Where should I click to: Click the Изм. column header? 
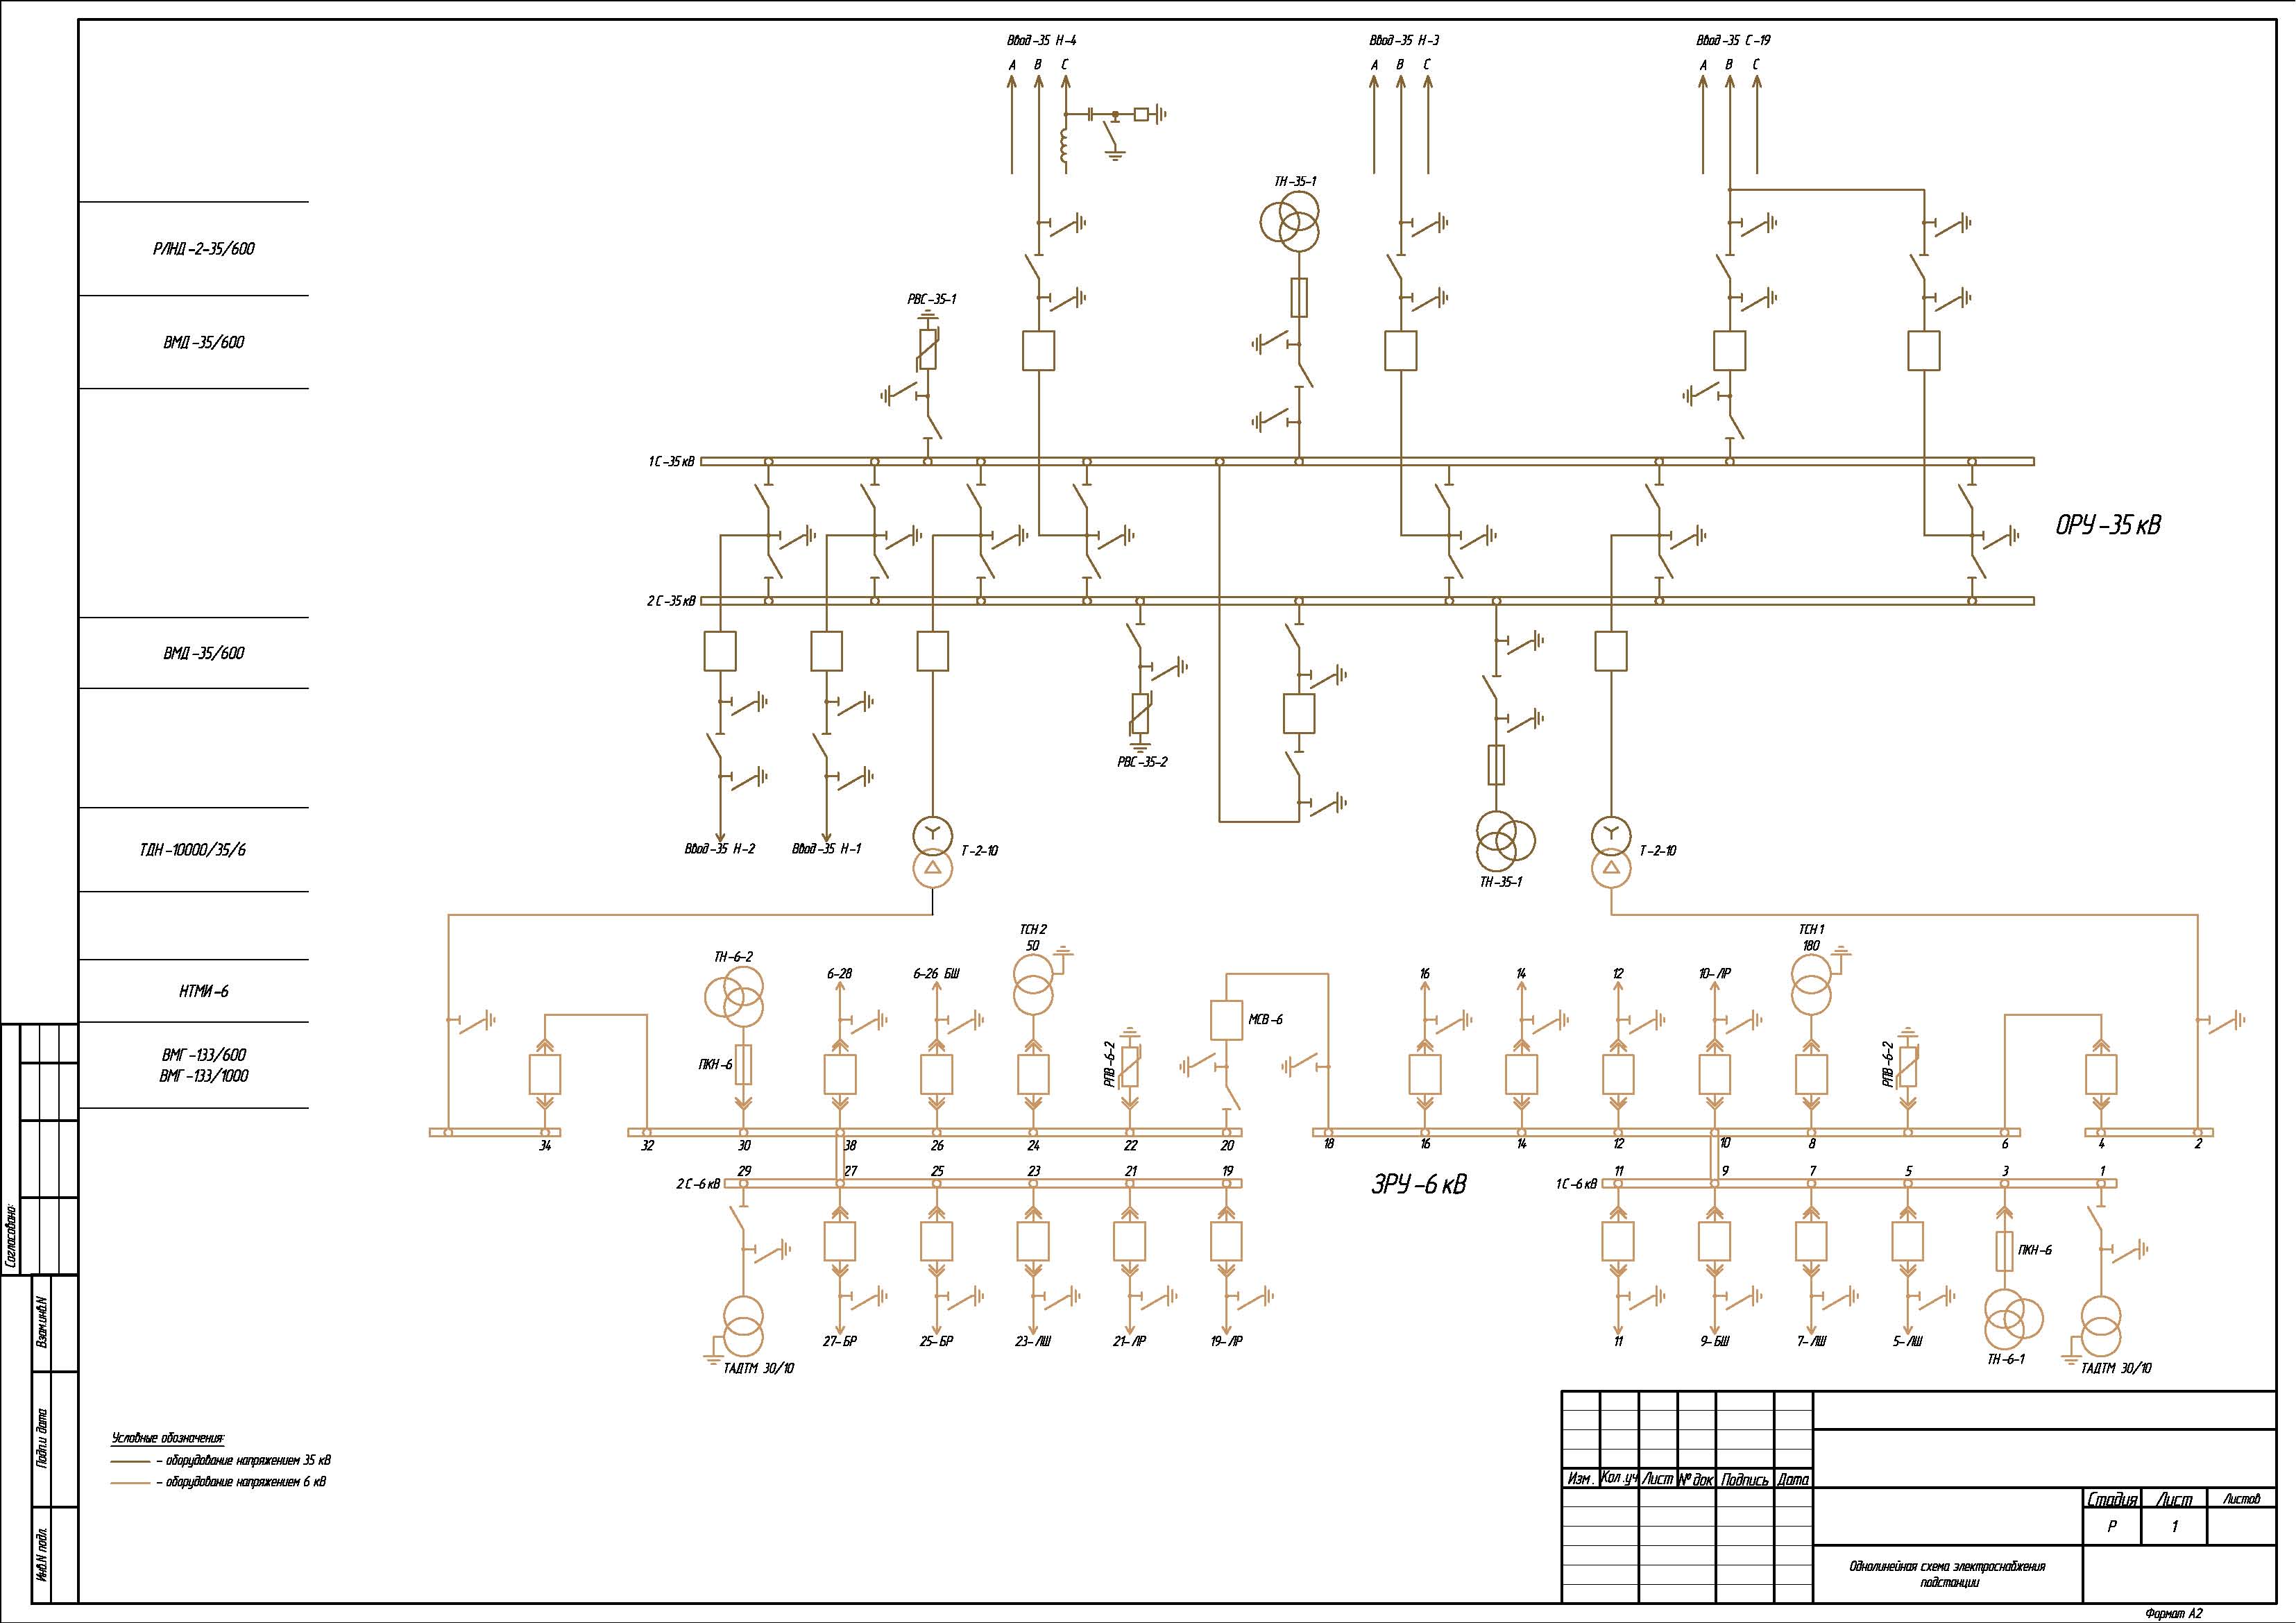point(1580,1479)
